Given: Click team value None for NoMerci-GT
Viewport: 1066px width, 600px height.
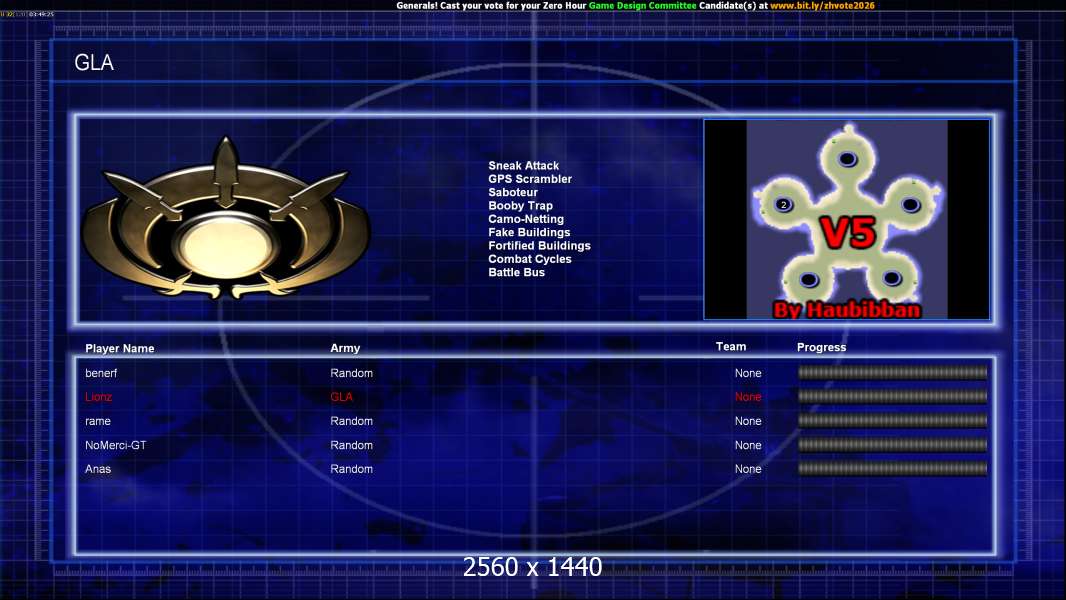Looking at the screenshot, I should (x=748, y=445).
